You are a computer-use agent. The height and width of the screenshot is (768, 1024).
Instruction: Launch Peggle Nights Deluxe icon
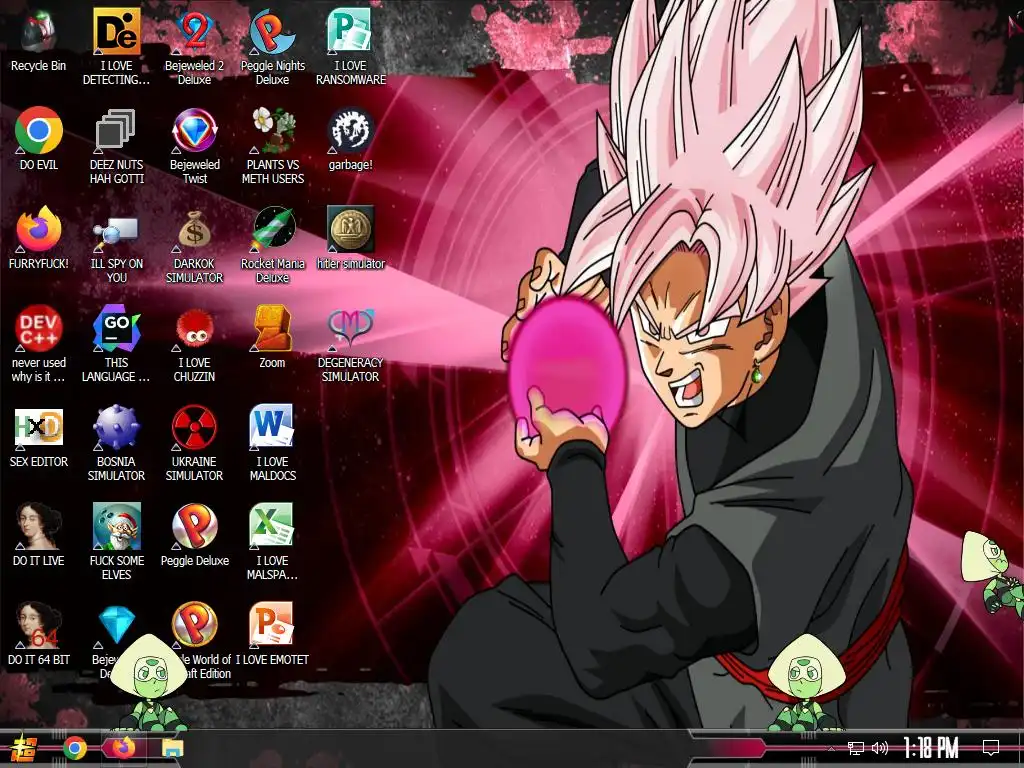tap(272, 48)
